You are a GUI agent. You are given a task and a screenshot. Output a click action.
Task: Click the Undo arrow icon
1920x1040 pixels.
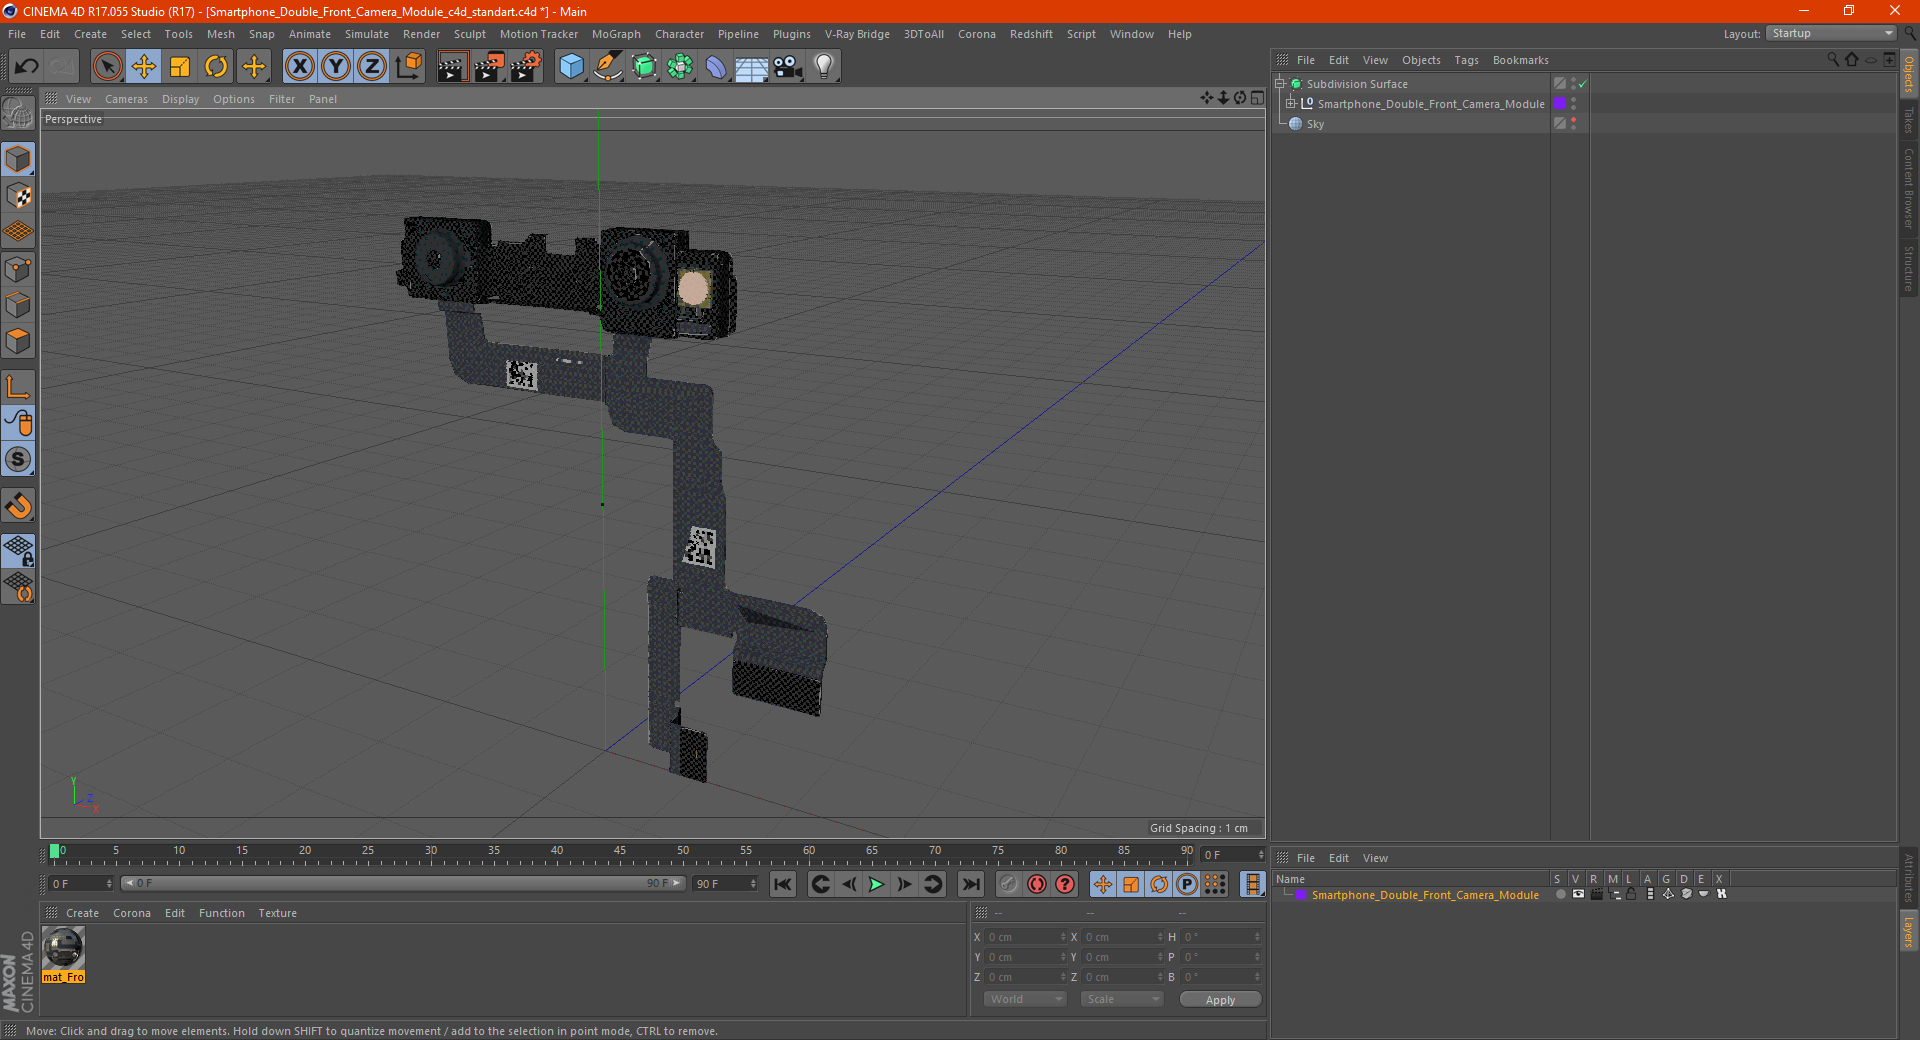tap(26, 67)
